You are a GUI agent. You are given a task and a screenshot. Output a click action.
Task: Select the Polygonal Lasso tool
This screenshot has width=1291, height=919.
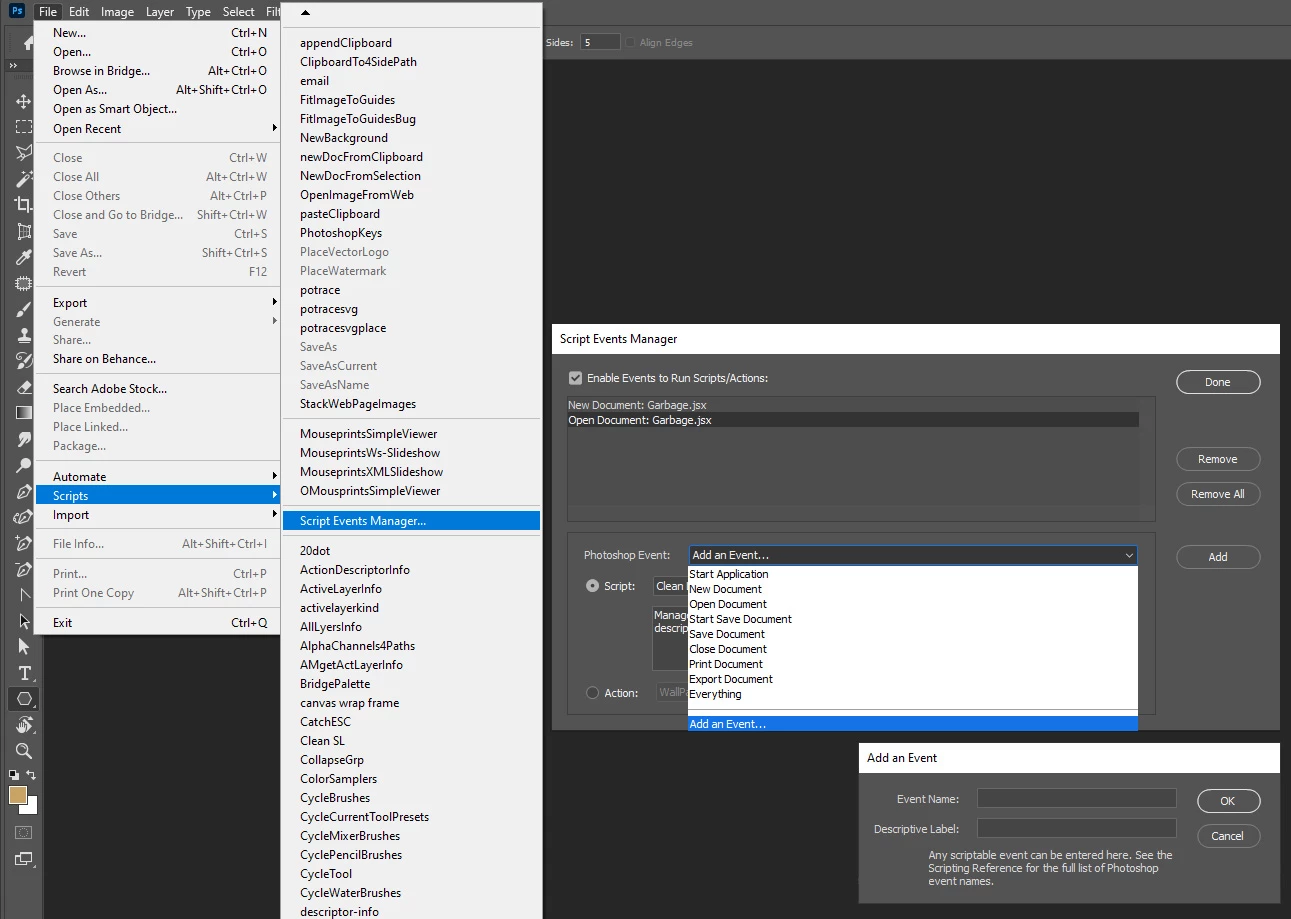pyautogui.click(x=23, y=153)
